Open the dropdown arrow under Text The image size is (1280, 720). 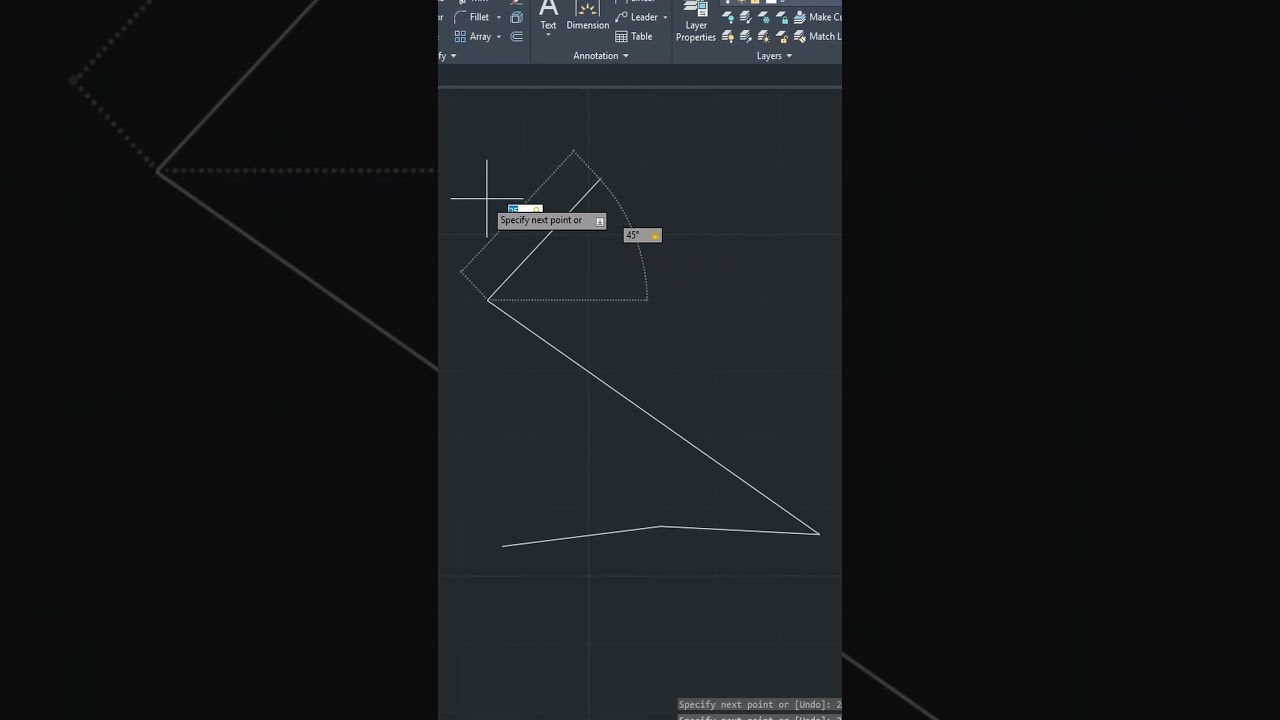[x=548, y=35]
